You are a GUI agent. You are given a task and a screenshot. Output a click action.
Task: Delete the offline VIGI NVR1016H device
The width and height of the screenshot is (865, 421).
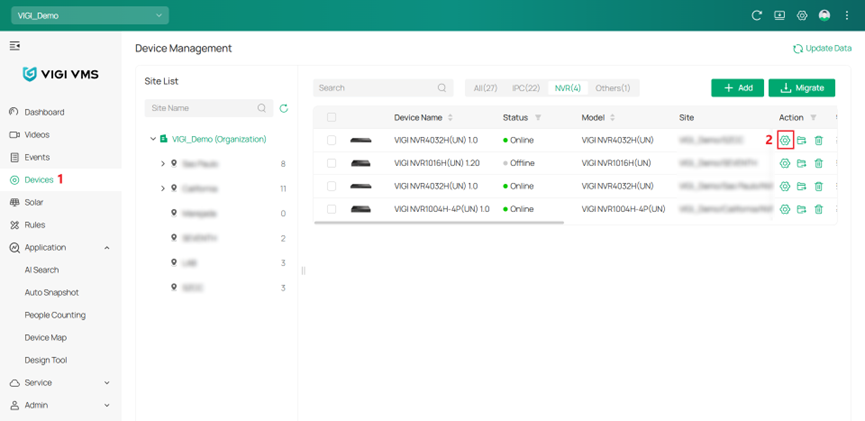(818, 163)
